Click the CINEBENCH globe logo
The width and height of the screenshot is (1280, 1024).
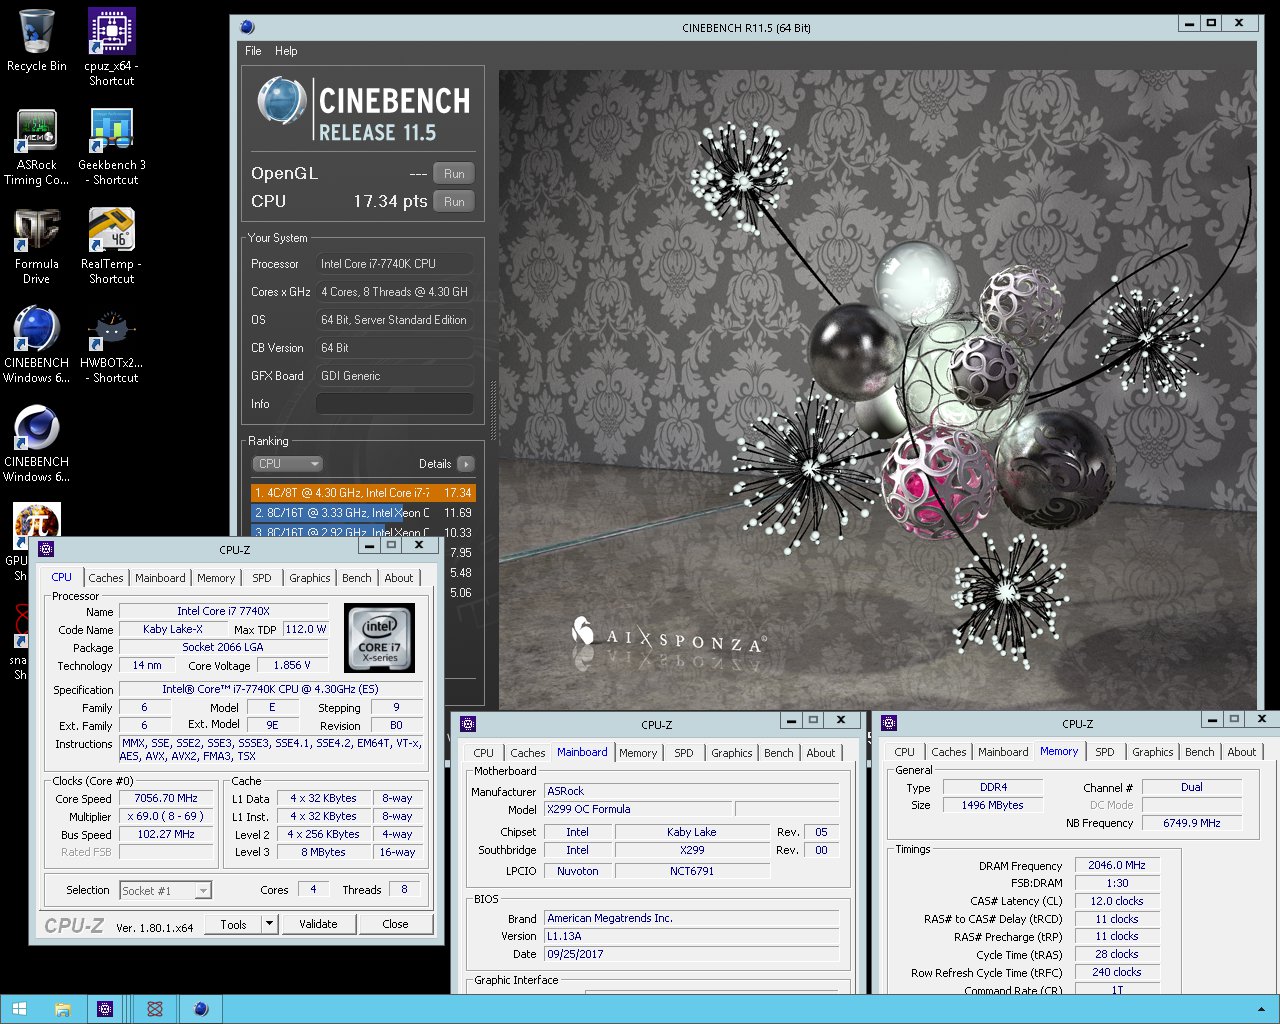point(281,101)
